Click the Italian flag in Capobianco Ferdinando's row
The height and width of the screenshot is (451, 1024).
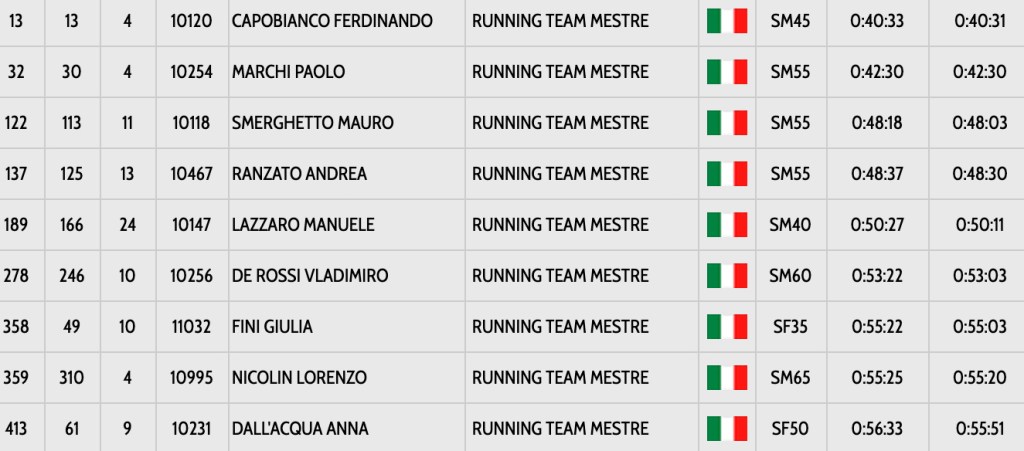[727, 21]
